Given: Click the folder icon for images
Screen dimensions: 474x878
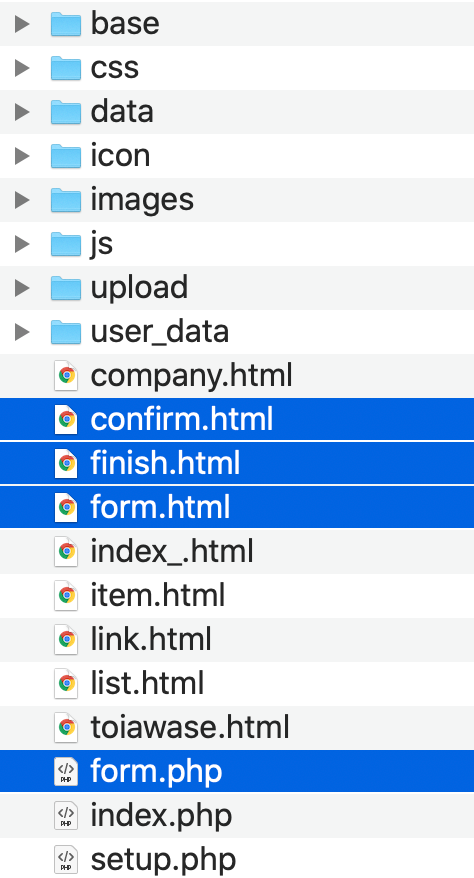Looking at the screenshot, I should 66,199.
